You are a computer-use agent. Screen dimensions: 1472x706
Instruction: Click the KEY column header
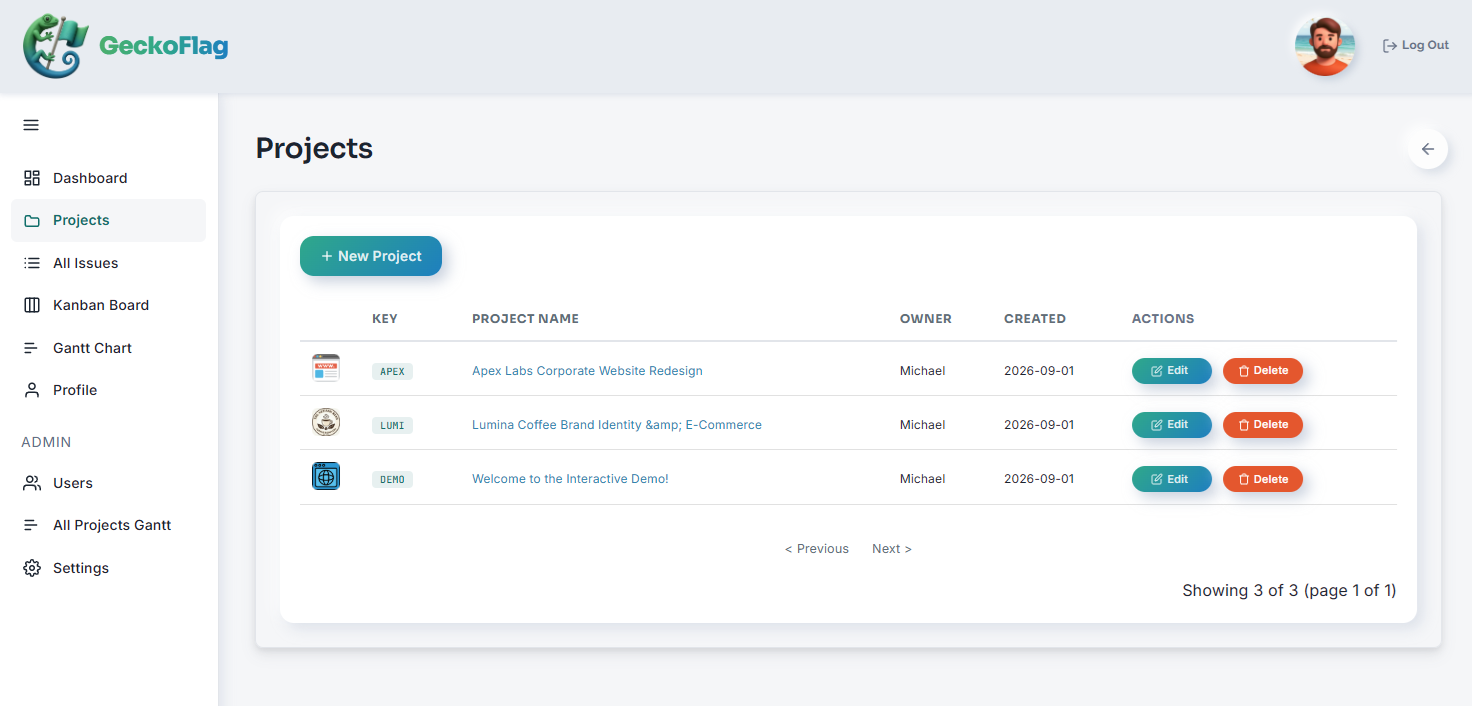pos(385,319)
